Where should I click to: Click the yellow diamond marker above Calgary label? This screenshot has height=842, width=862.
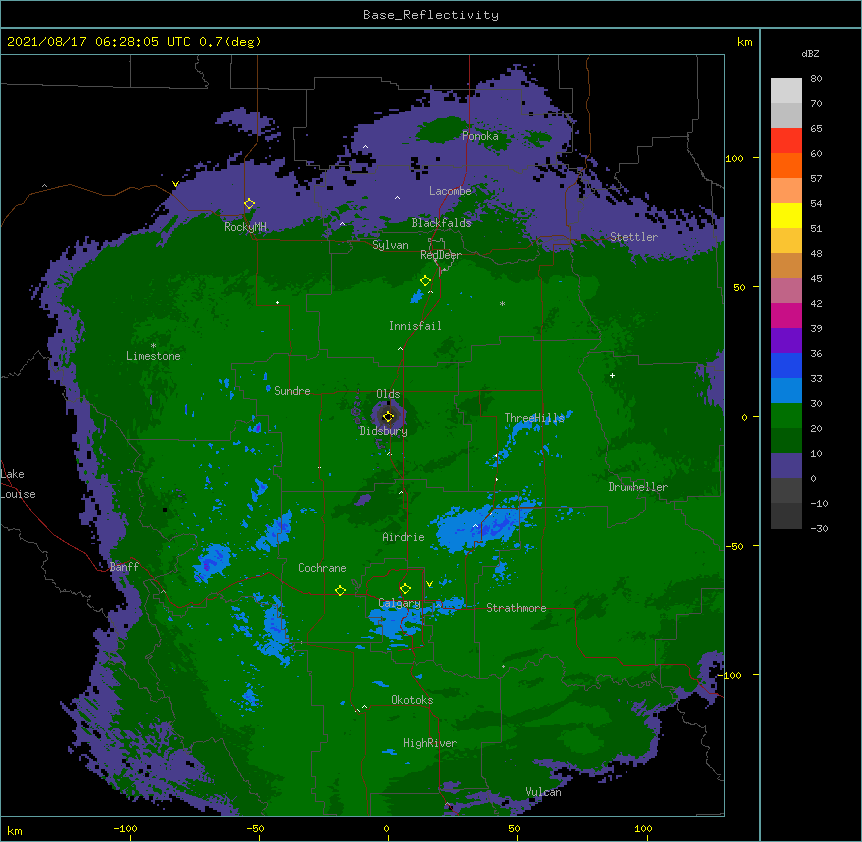click(405, 589)
